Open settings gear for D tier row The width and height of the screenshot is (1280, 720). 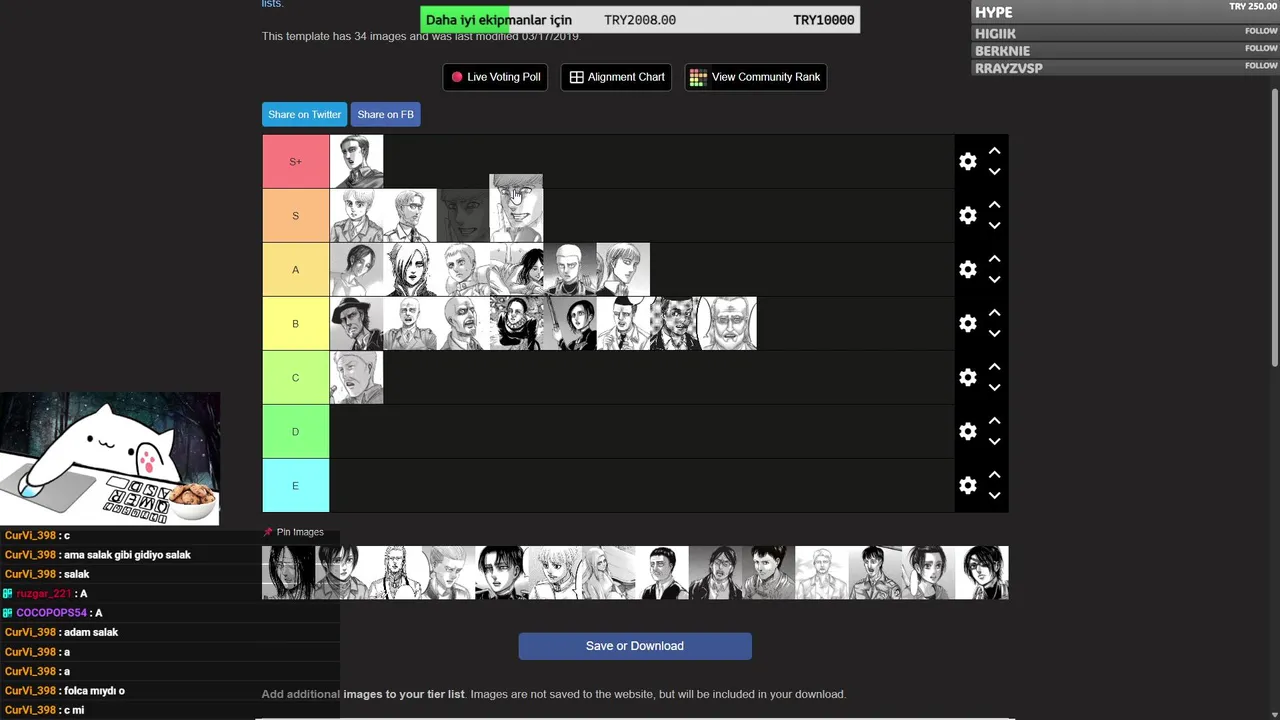coord(967,431)
